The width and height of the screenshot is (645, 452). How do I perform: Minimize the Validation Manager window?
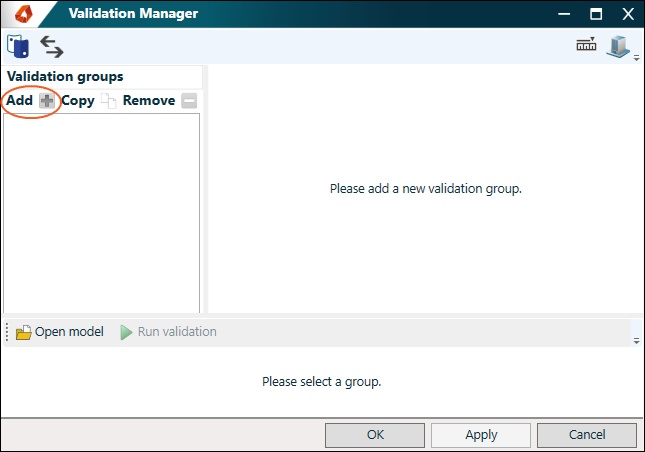click(564, 14)
